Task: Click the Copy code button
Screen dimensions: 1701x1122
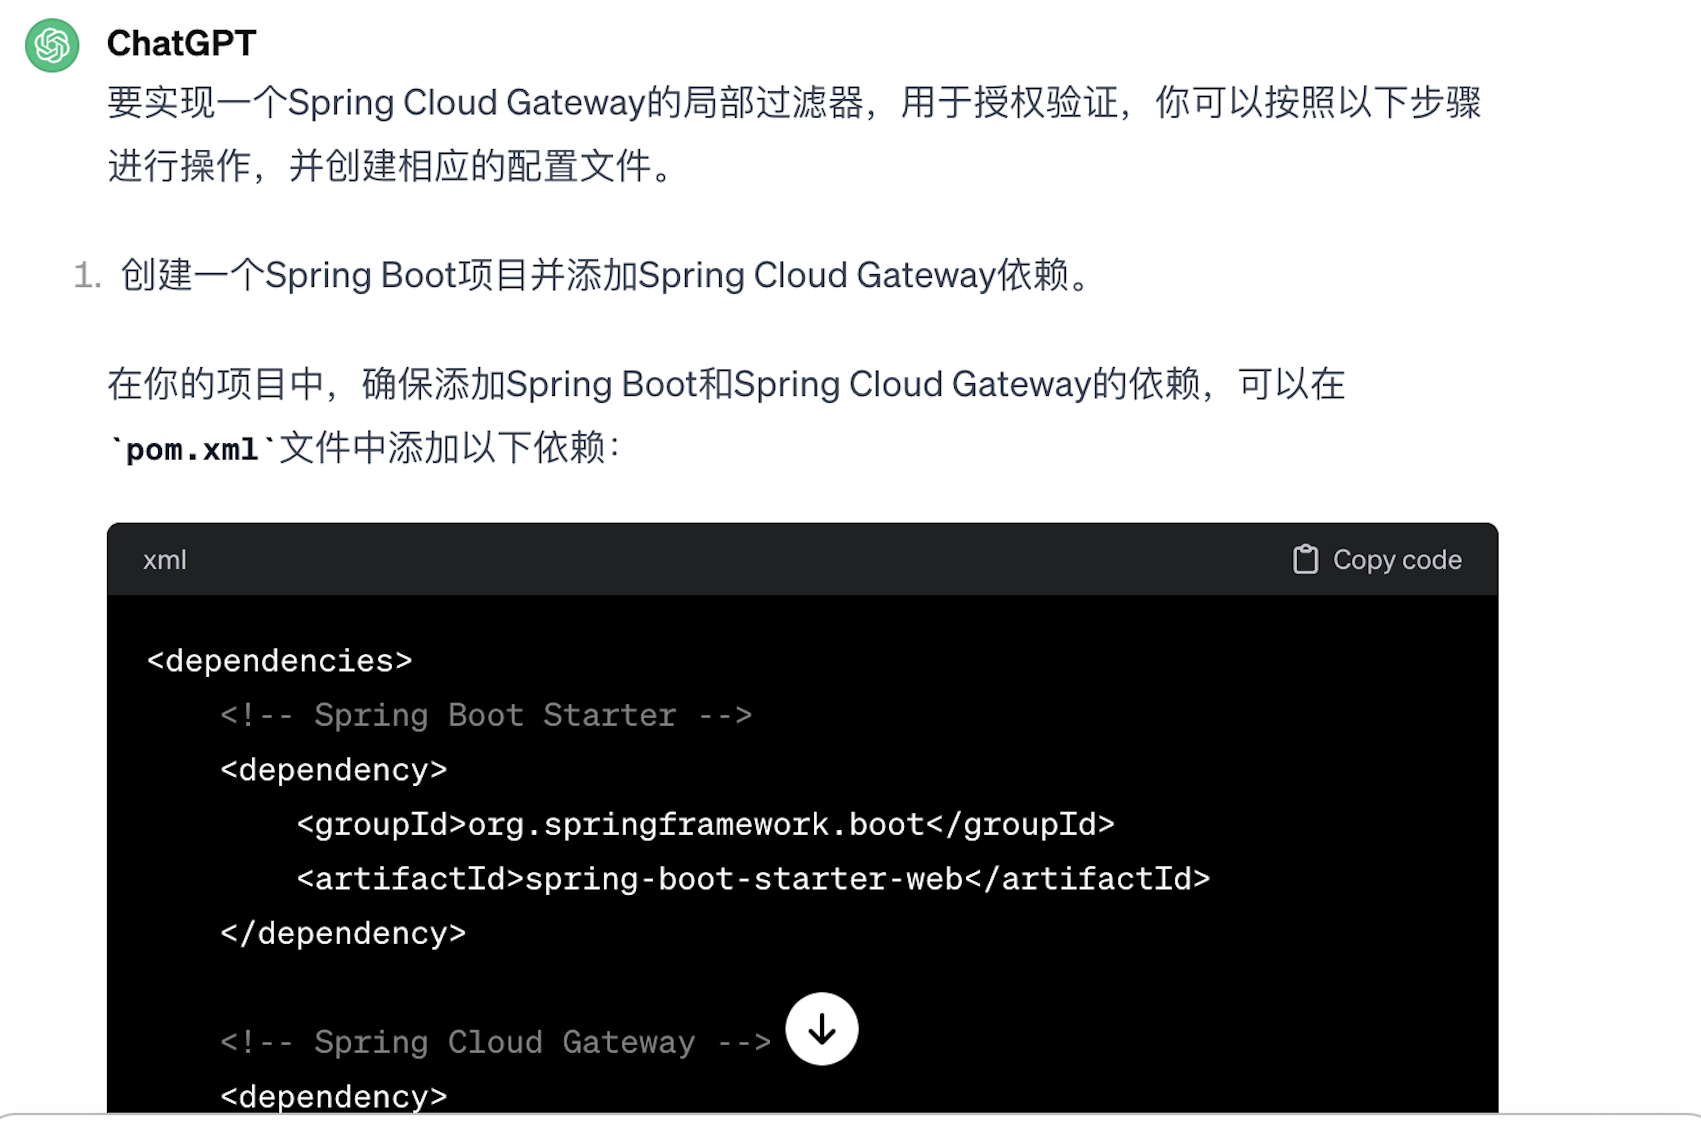Action: [1377, 559]
